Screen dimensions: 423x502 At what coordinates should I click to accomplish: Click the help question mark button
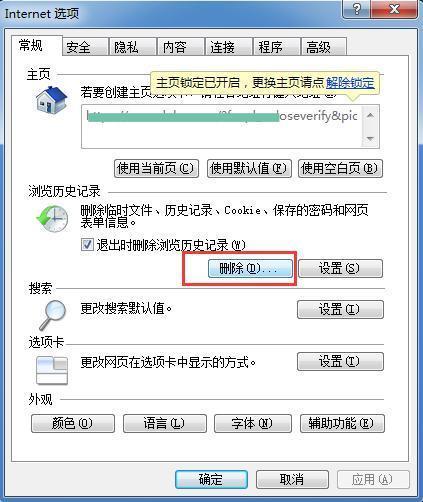[x=357, y=9]
